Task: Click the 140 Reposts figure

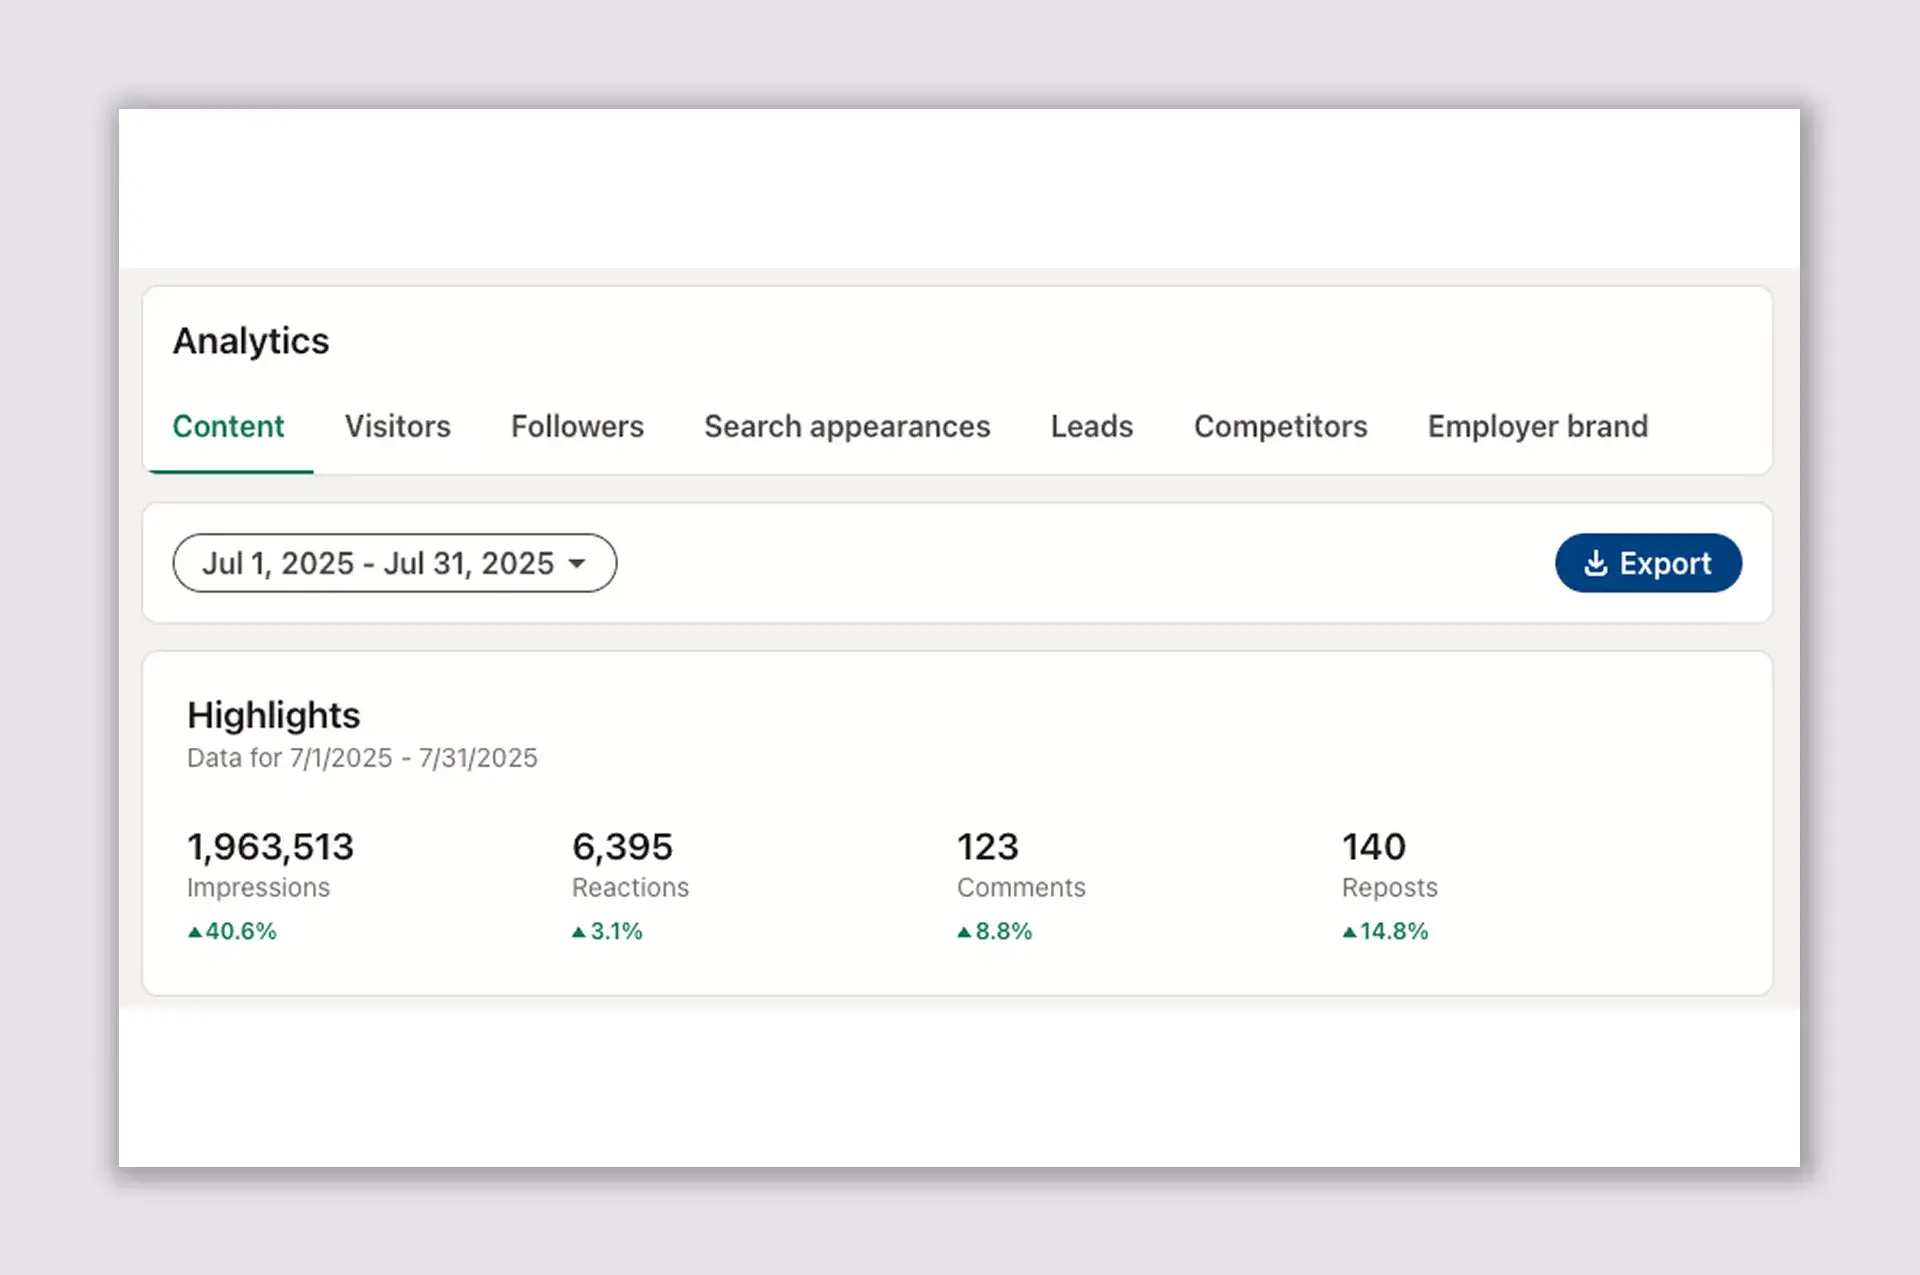Action: [x=1373, y=847]
